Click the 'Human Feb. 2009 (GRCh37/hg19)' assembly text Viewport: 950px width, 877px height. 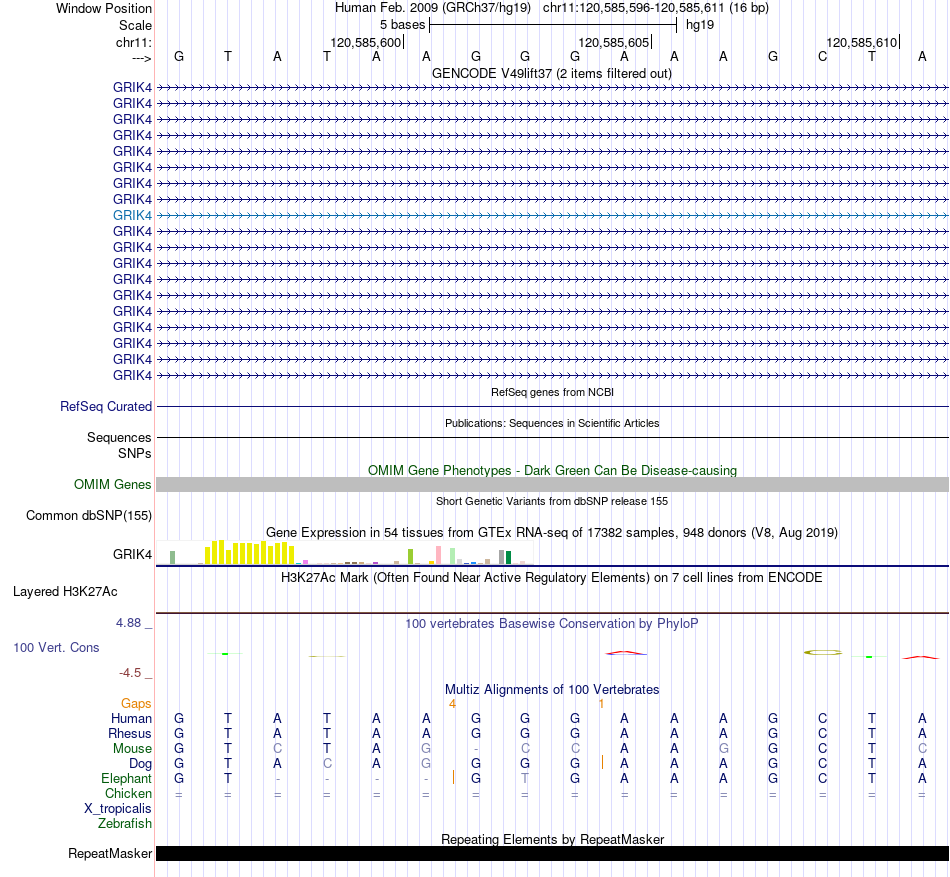click(433, 8)
